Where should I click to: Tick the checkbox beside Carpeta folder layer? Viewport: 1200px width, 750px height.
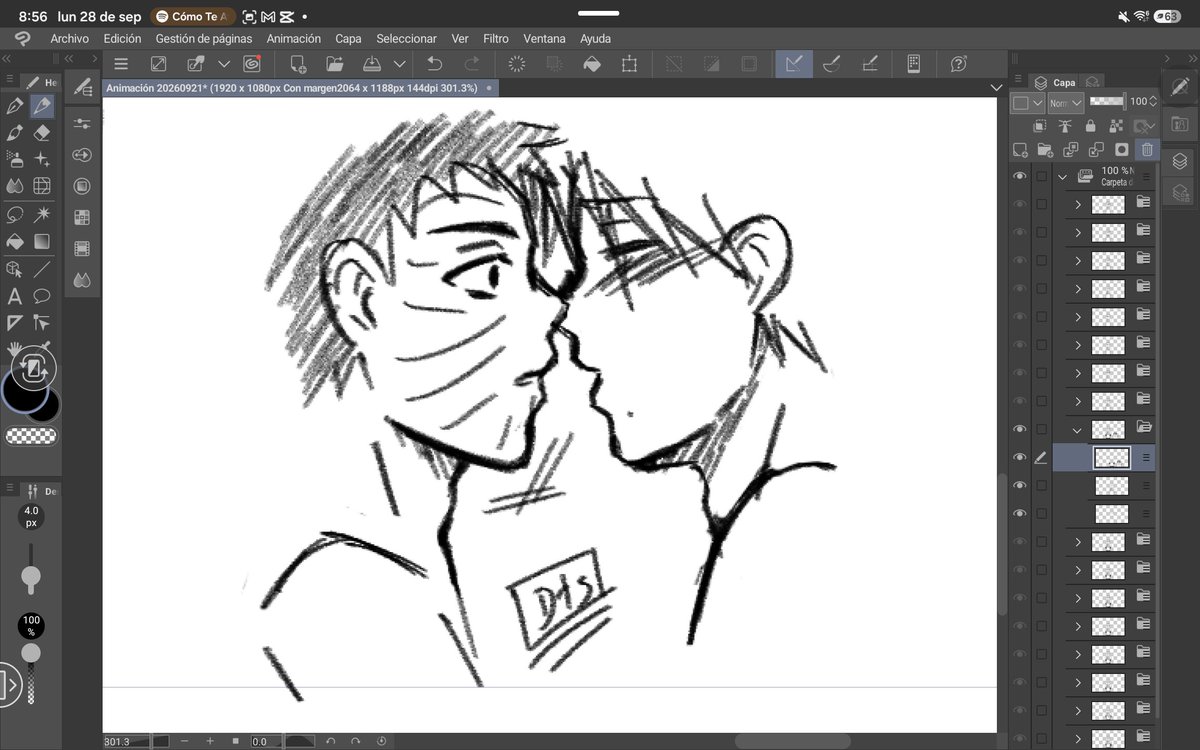coord(1041,176)
